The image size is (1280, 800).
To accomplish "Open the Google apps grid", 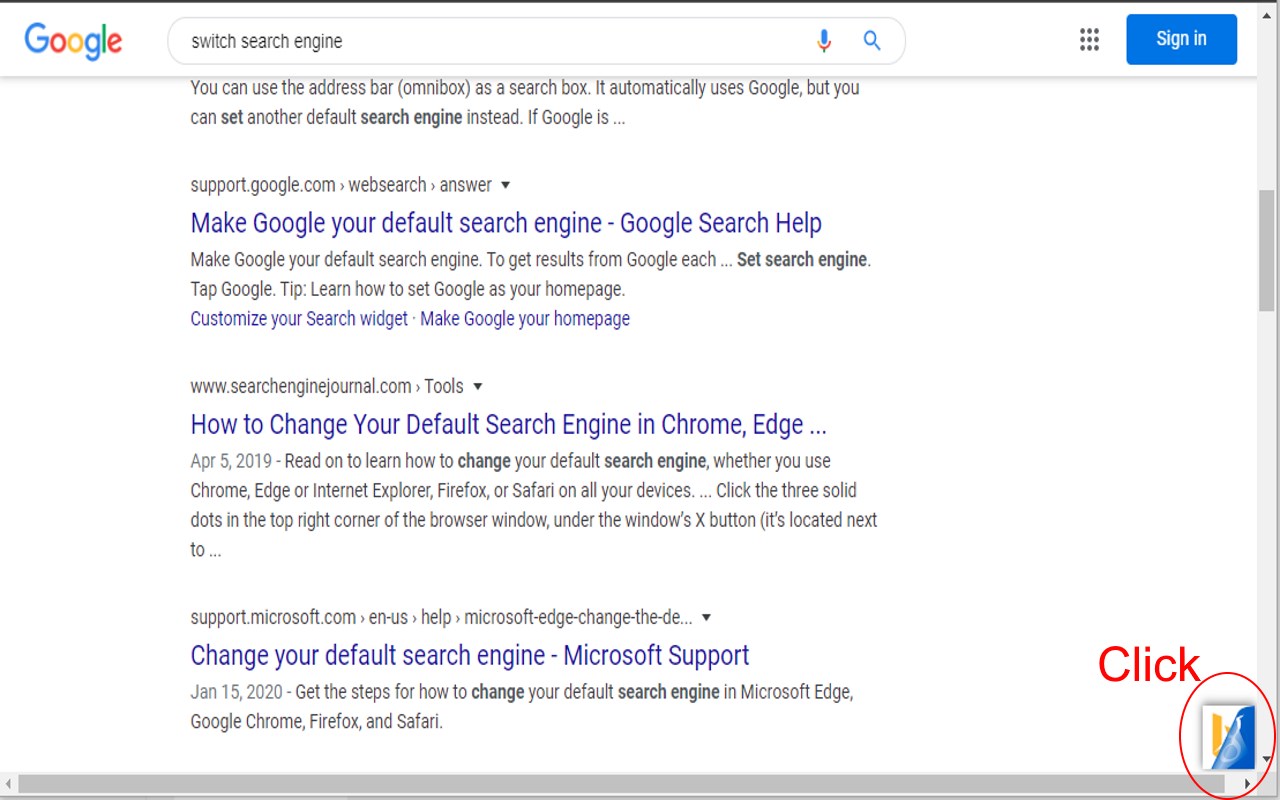I will (1089, 40).
